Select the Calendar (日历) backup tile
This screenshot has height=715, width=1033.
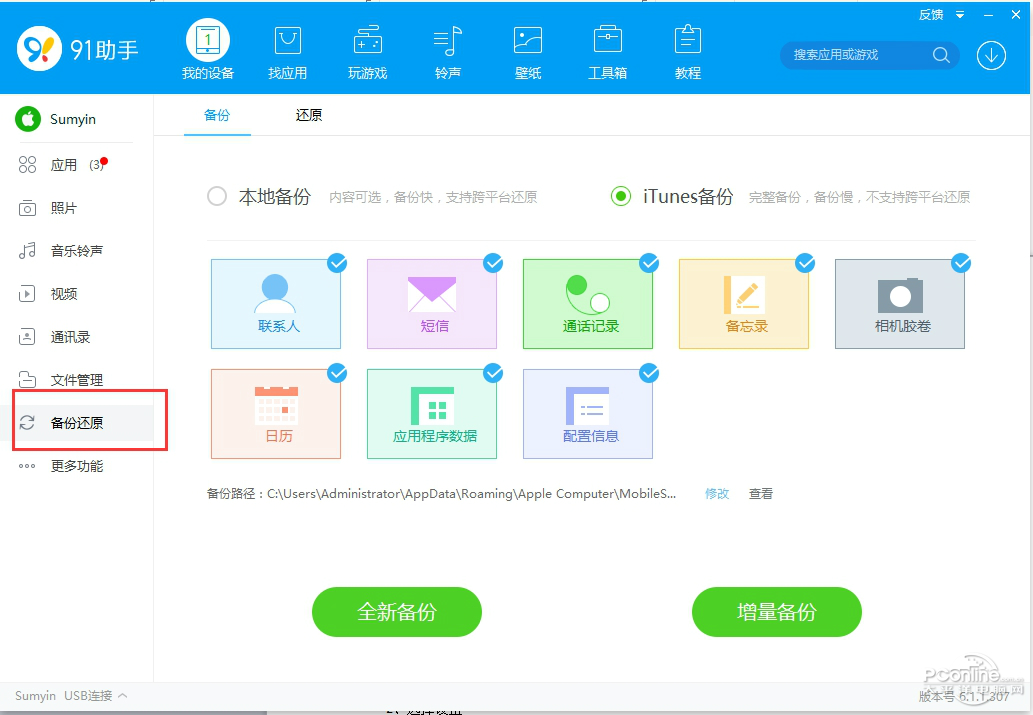point(275,414)
